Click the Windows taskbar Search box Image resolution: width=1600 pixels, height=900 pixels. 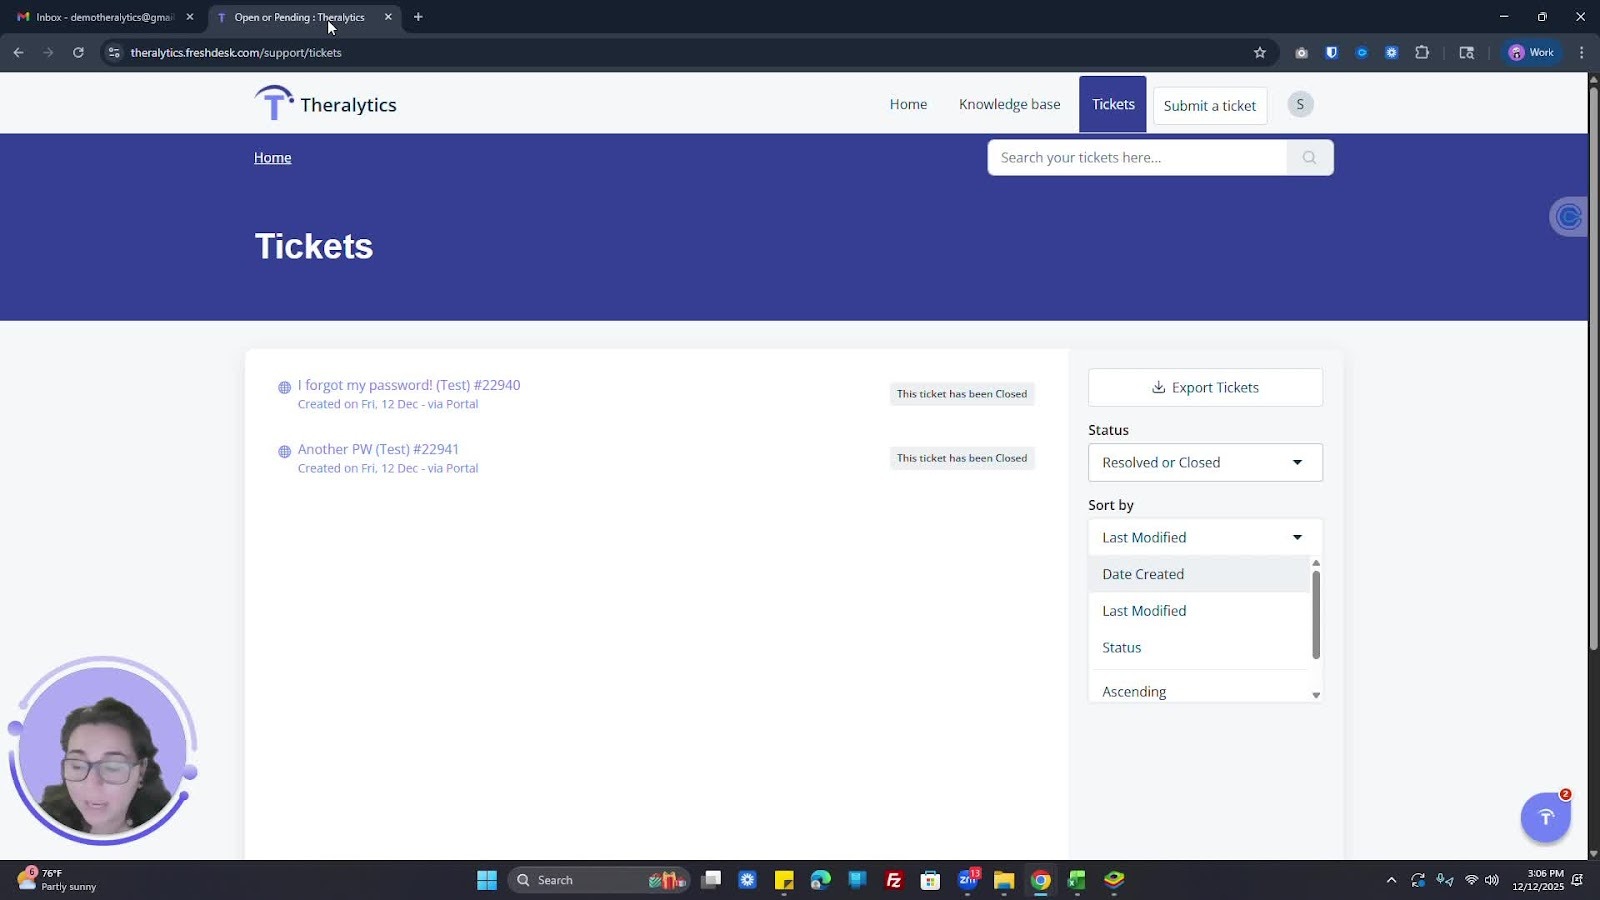point(598,880)
